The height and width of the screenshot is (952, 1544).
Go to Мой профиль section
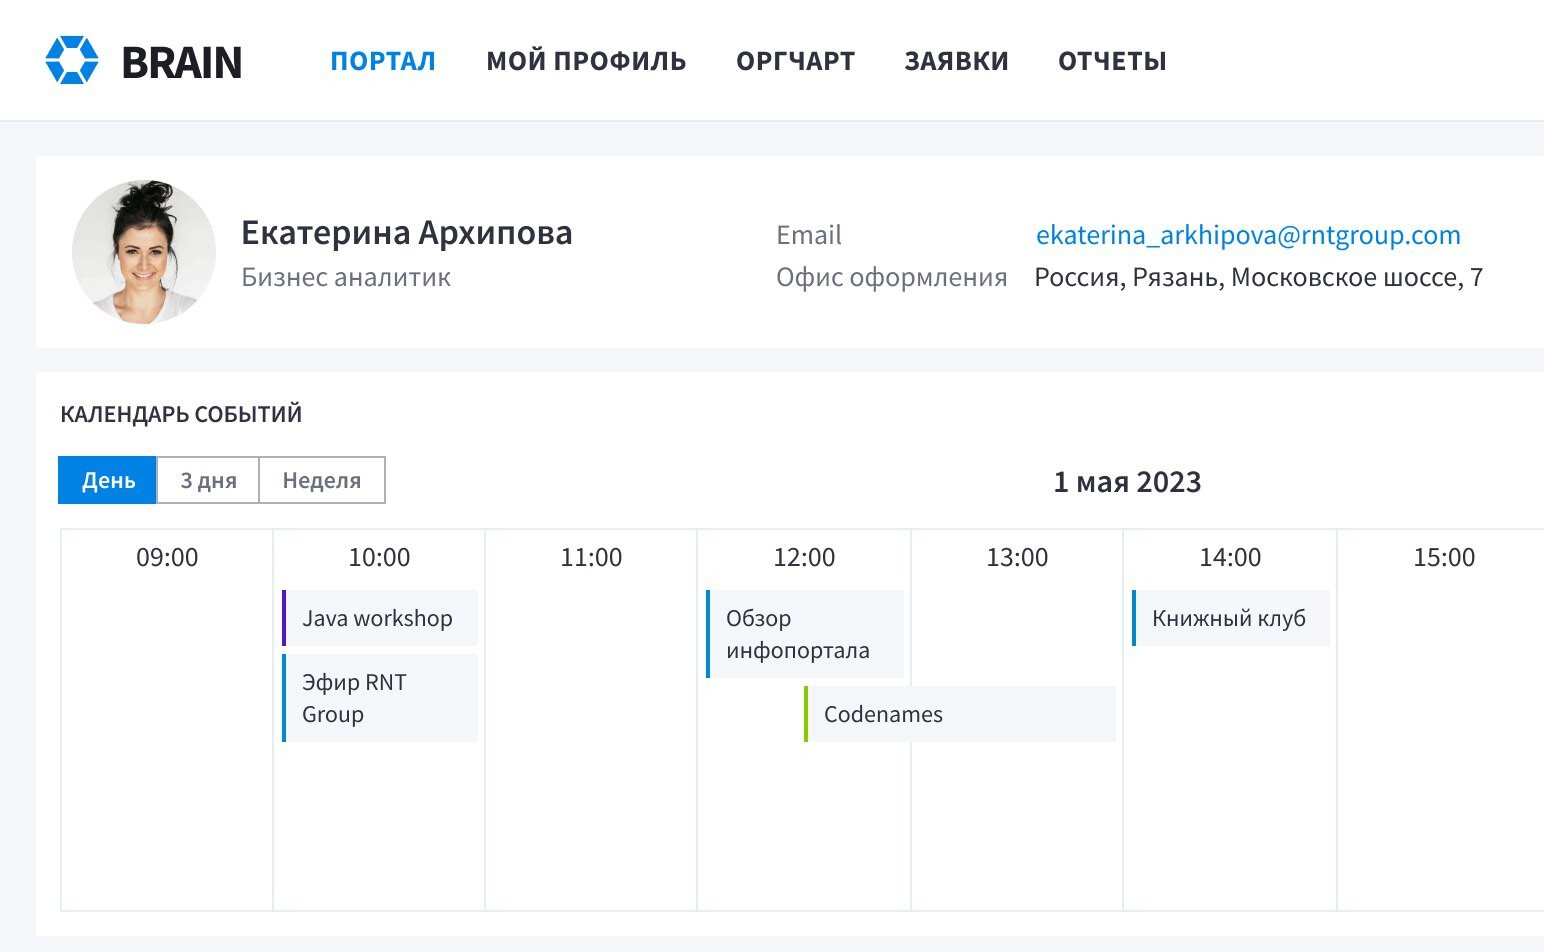pyautogui.click(x=586, y=61)
